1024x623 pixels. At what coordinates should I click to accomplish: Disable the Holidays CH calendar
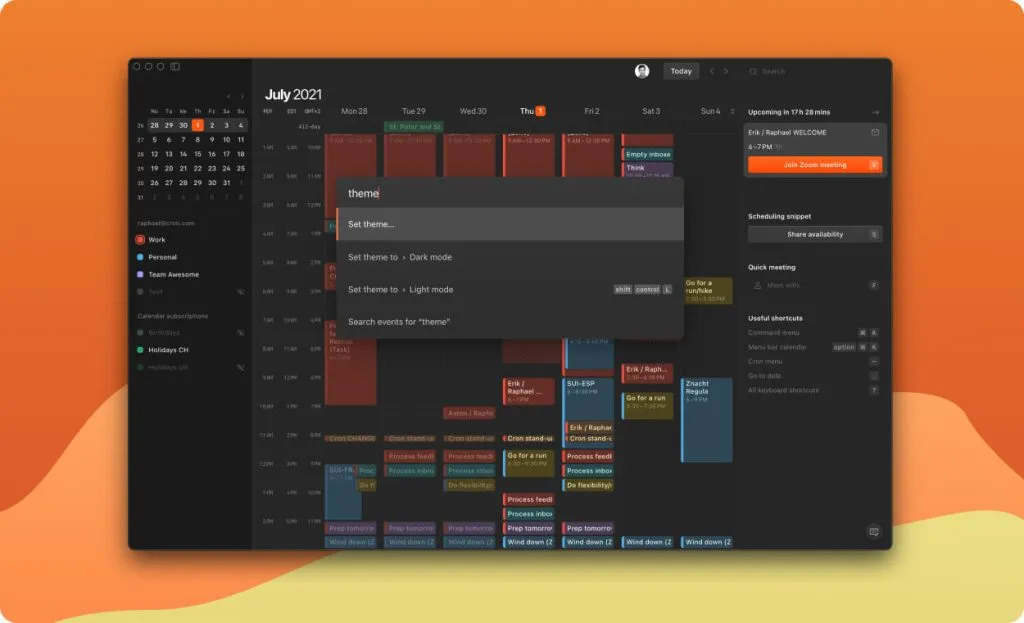140,350
